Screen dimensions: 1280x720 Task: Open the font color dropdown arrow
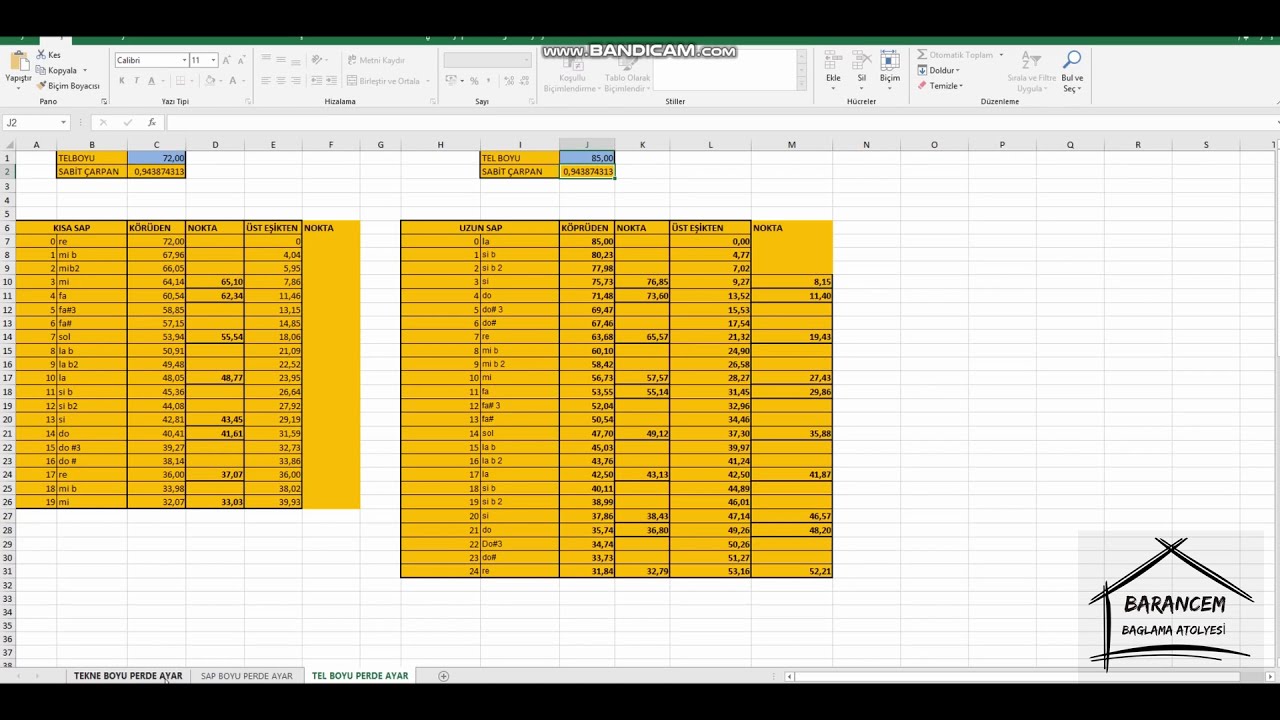click(x=243, y=81)
